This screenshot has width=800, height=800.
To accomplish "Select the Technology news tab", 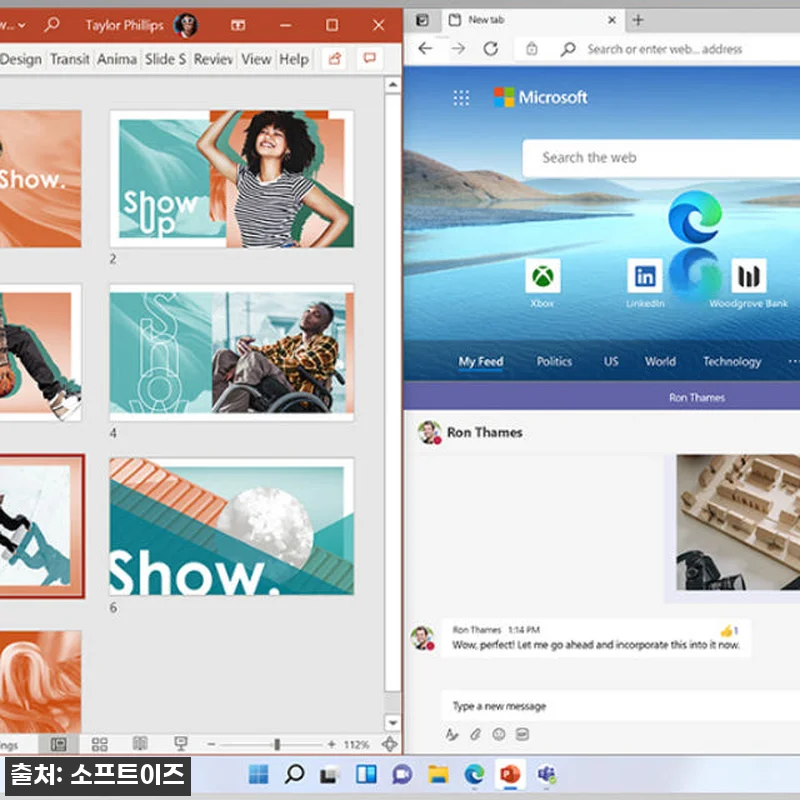I will [x=732, y=361].
